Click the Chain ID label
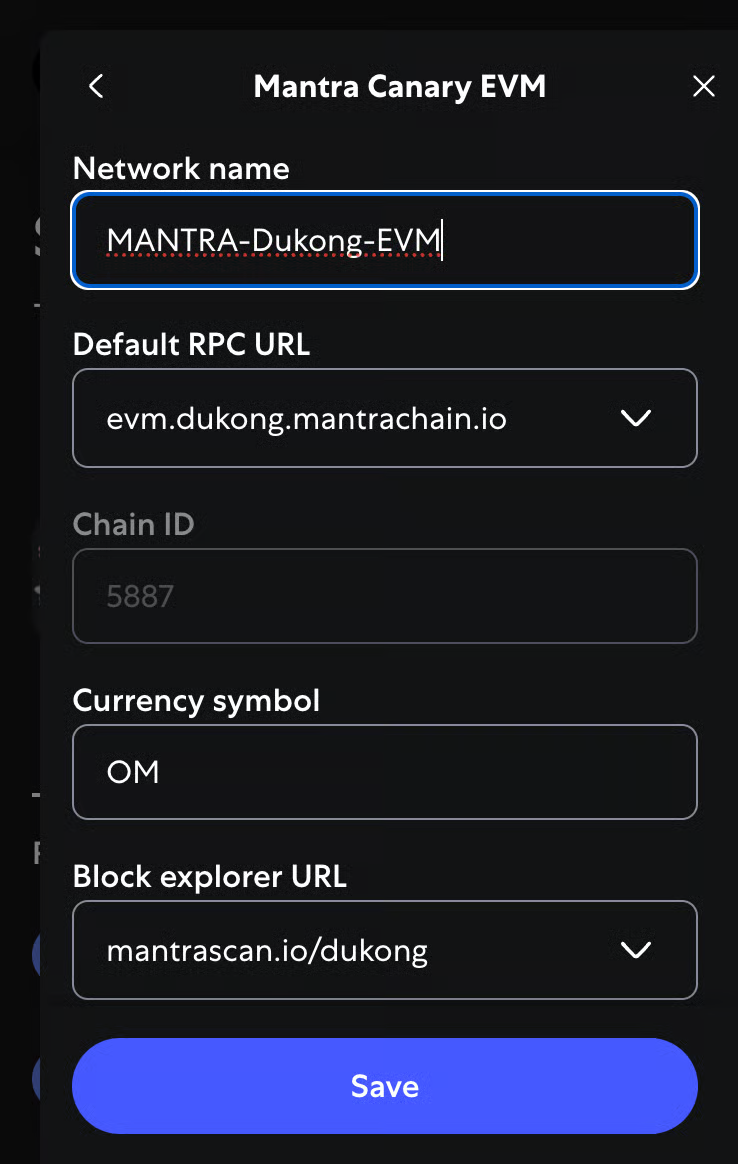The width and height of the screenshot is (738, 1164). click(133, 524)
